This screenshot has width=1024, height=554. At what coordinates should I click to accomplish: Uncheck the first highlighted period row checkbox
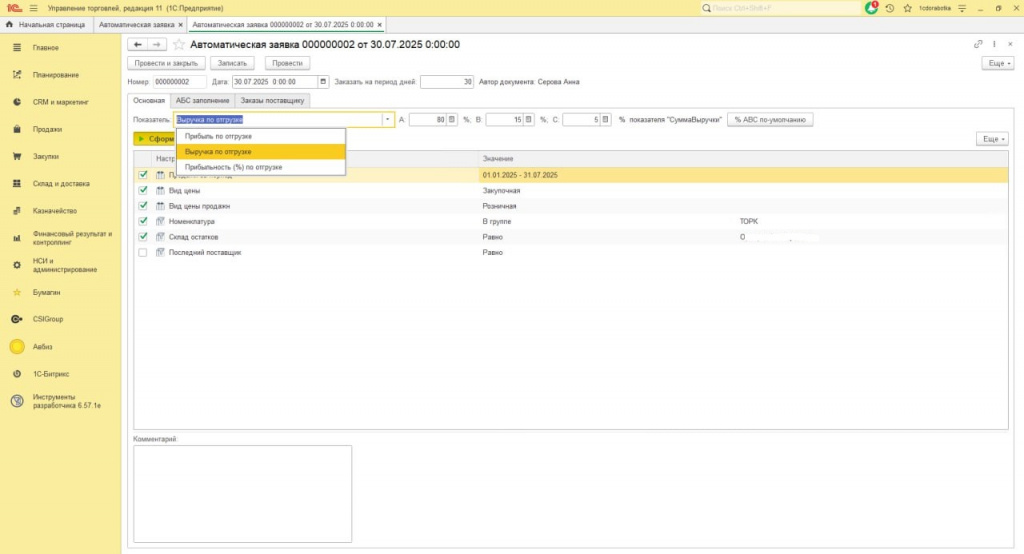[x=143, y=175]
